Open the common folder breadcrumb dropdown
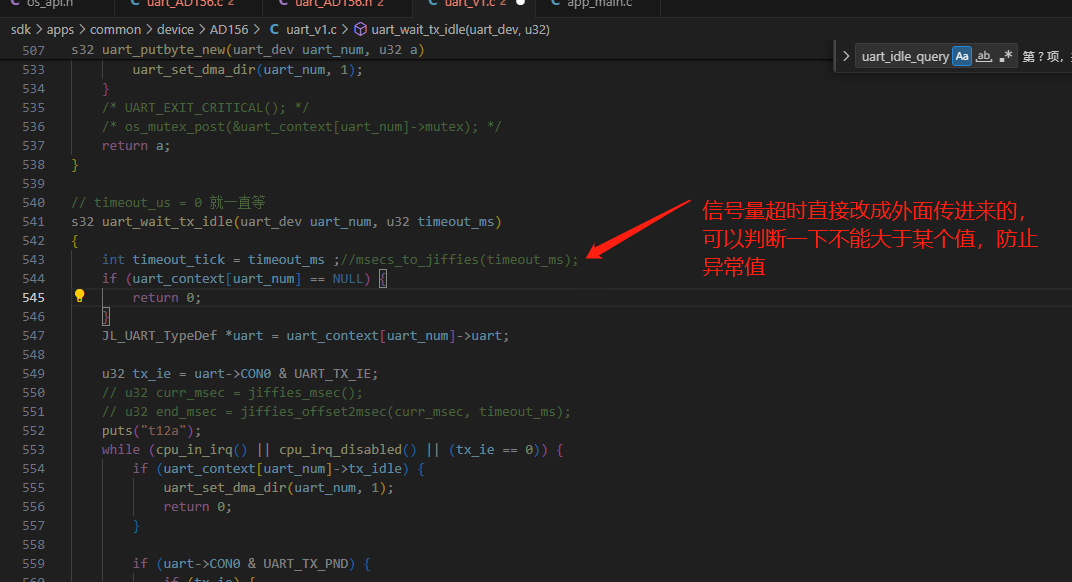Image resolution: width=1072 pixels, height=582 pixels. 116,29
